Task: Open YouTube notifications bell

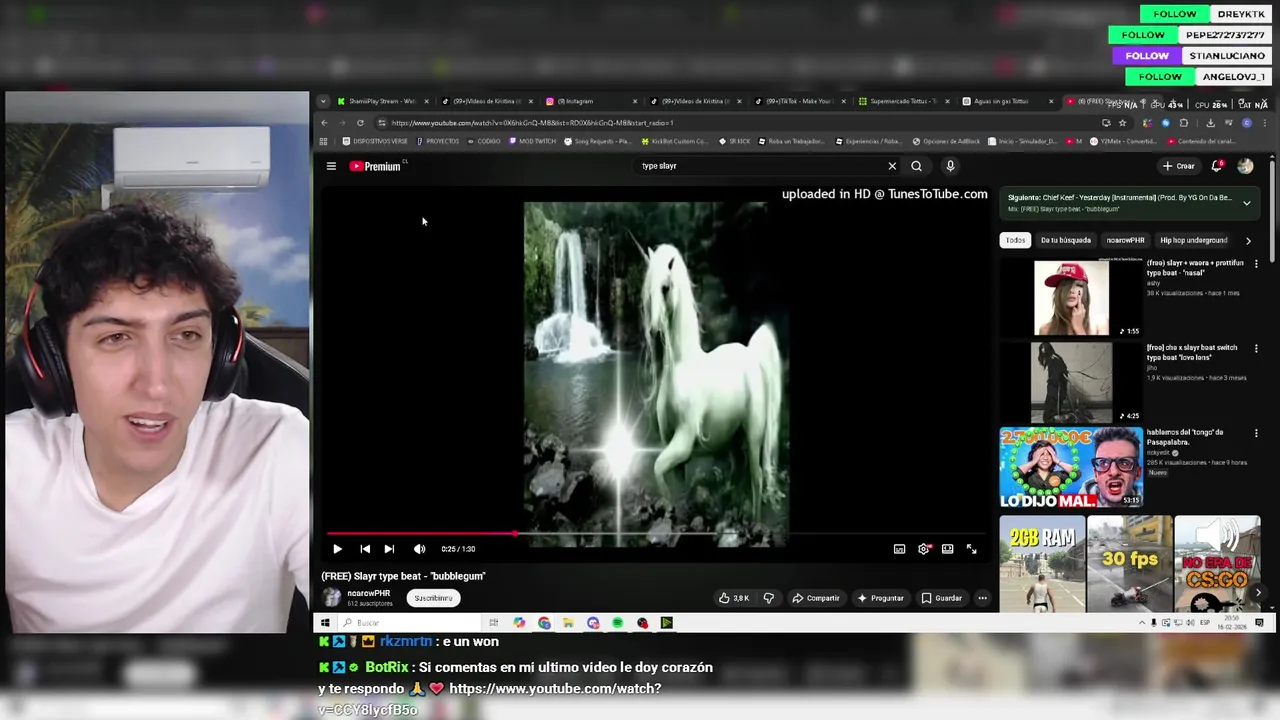Action: click(1217, 166)
